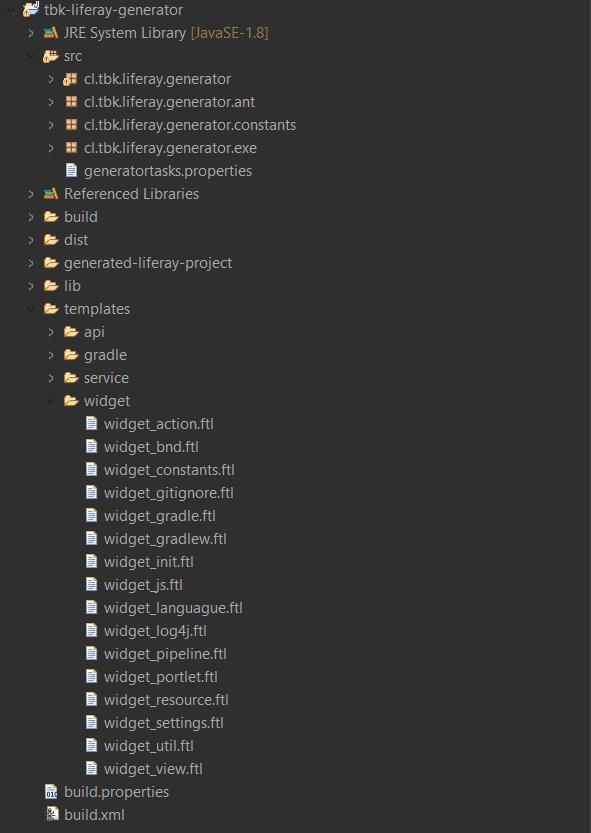Click the Referenced Libraries icon
Image resolution: width=591 pixels, height=833 pixels.
51,193
